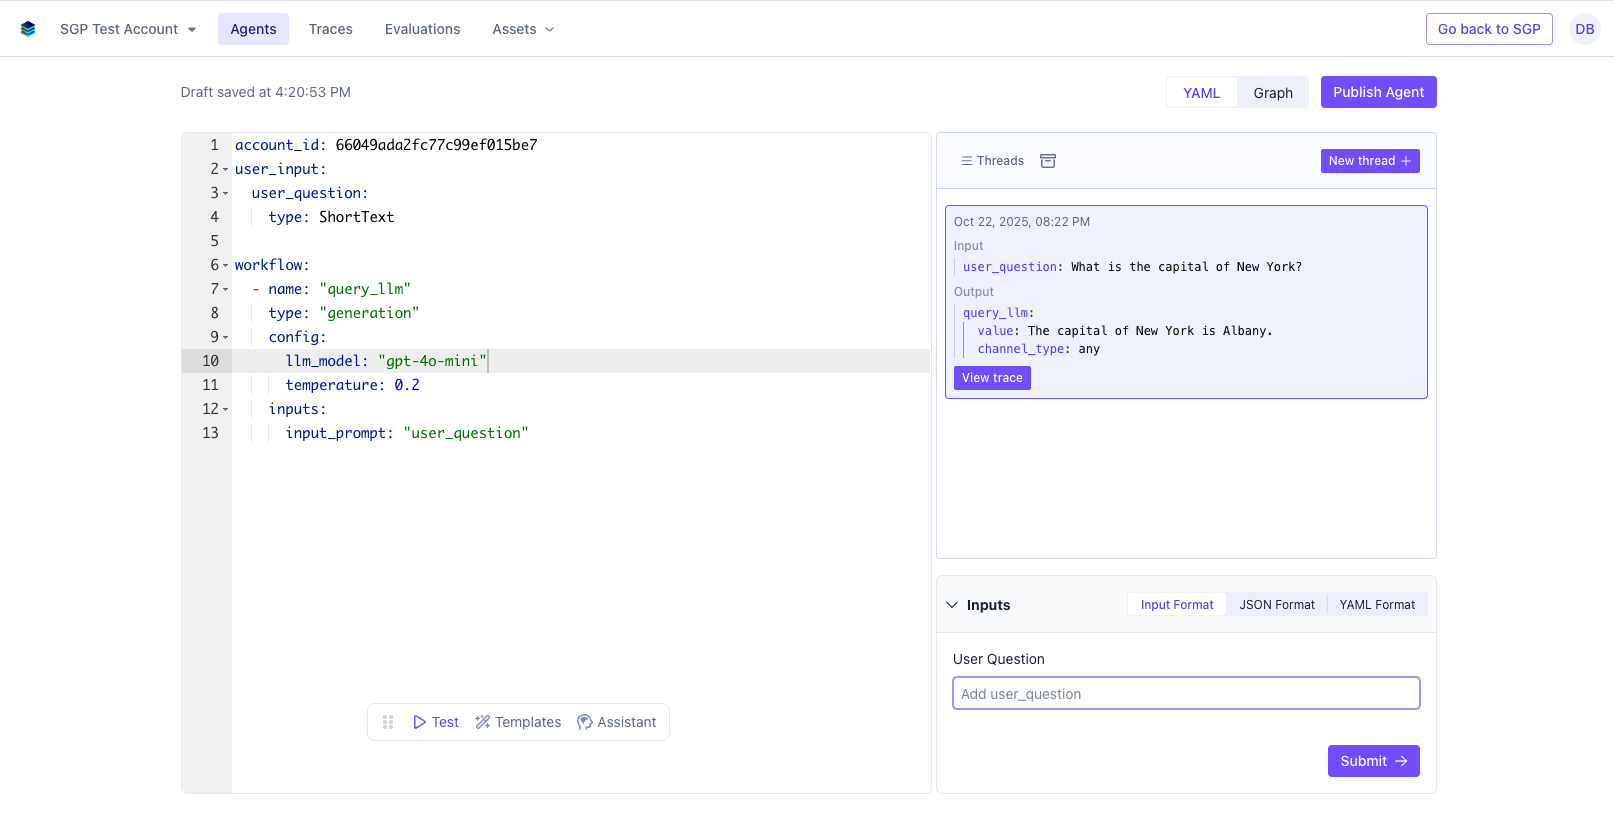Click the drag handle of the floating toolbar
Image resolution: width=1614 pixels, height=816 pixels.
tap(388, 722)
